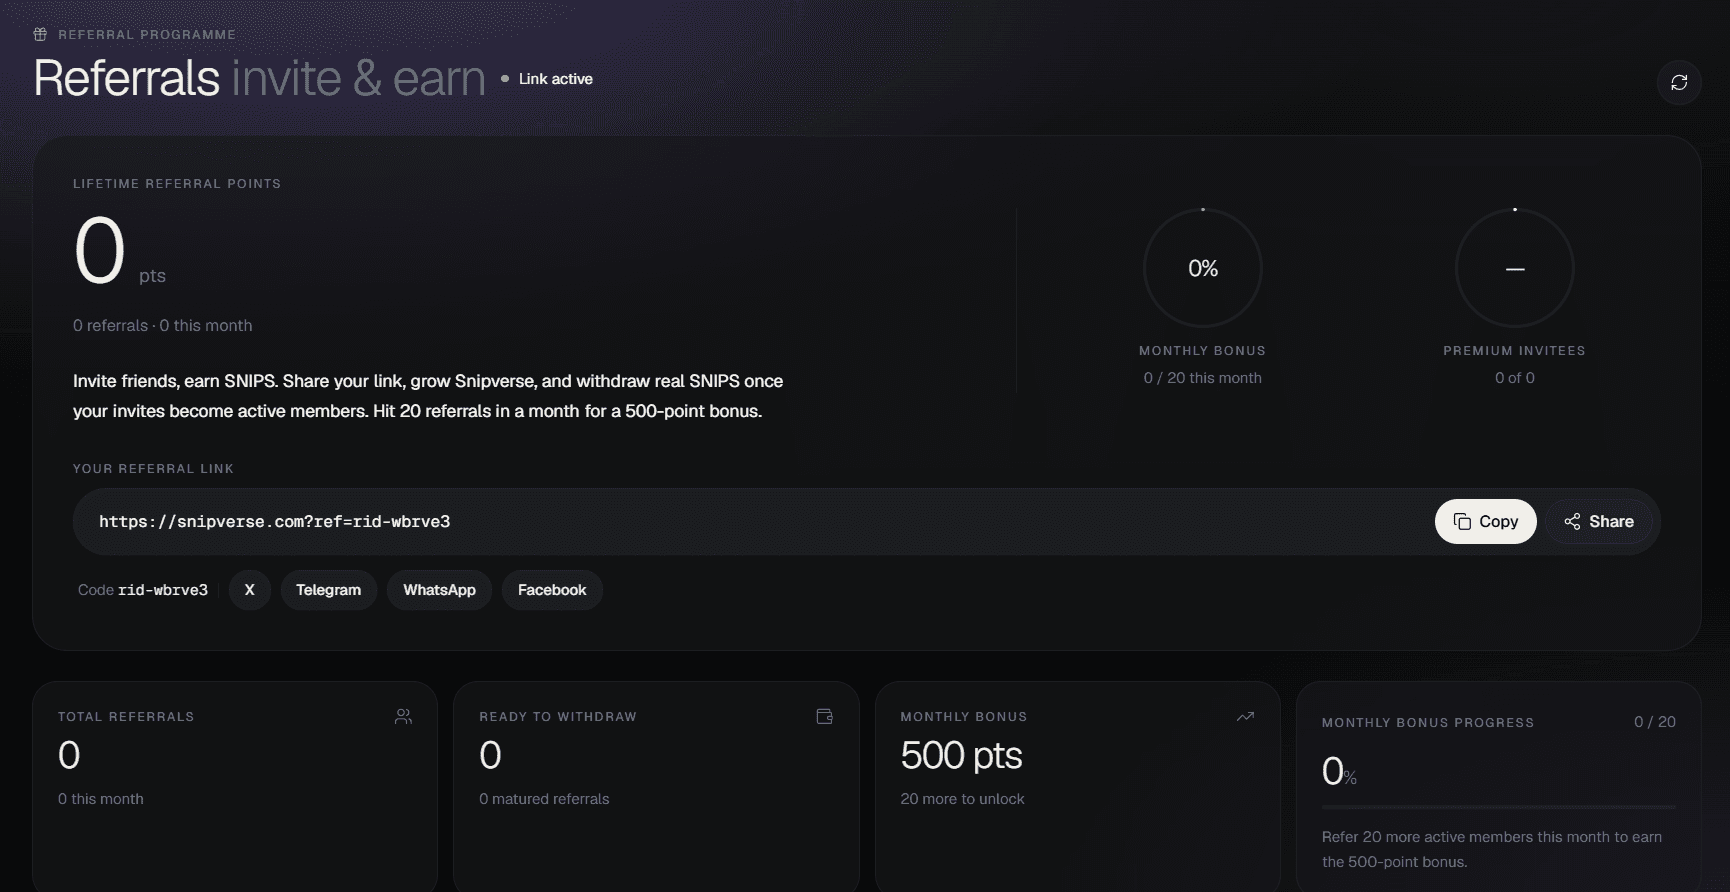Click the referral code rid-wbrve3 text
This screenshot has width=1730, height=892.
[163, 590]
